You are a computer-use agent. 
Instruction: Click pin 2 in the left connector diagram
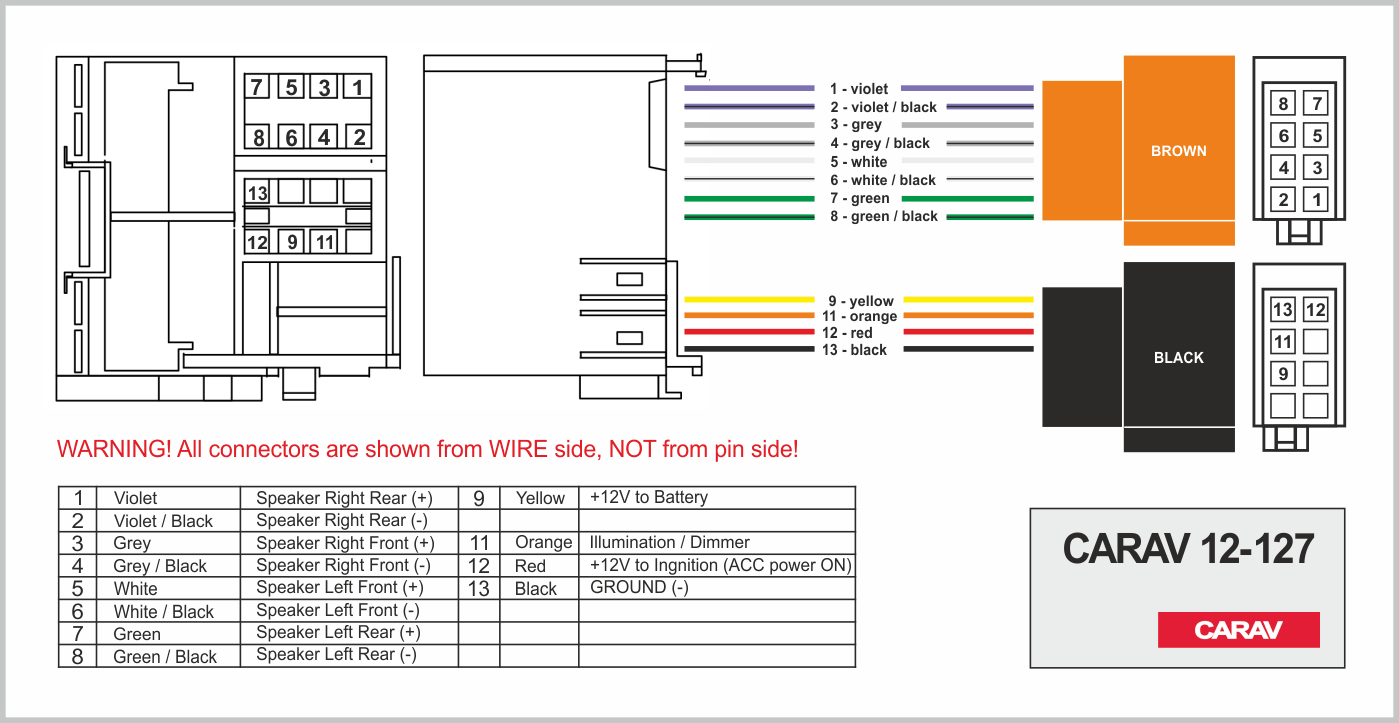(358, 137)
